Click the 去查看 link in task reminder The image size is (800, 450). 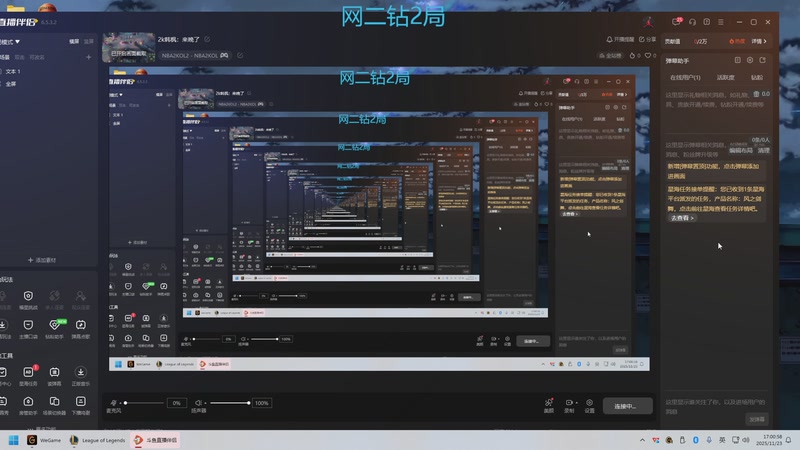click(682, 218)
